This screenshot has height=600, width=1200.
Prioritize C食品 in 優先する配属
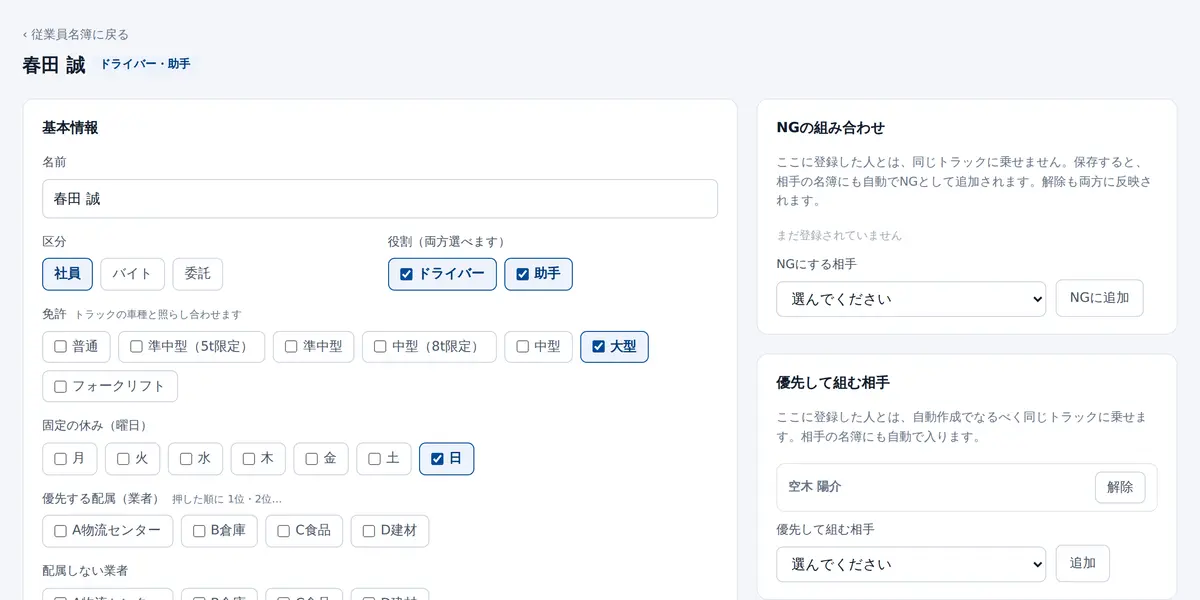pyautogui.click(x=304, y=531)
